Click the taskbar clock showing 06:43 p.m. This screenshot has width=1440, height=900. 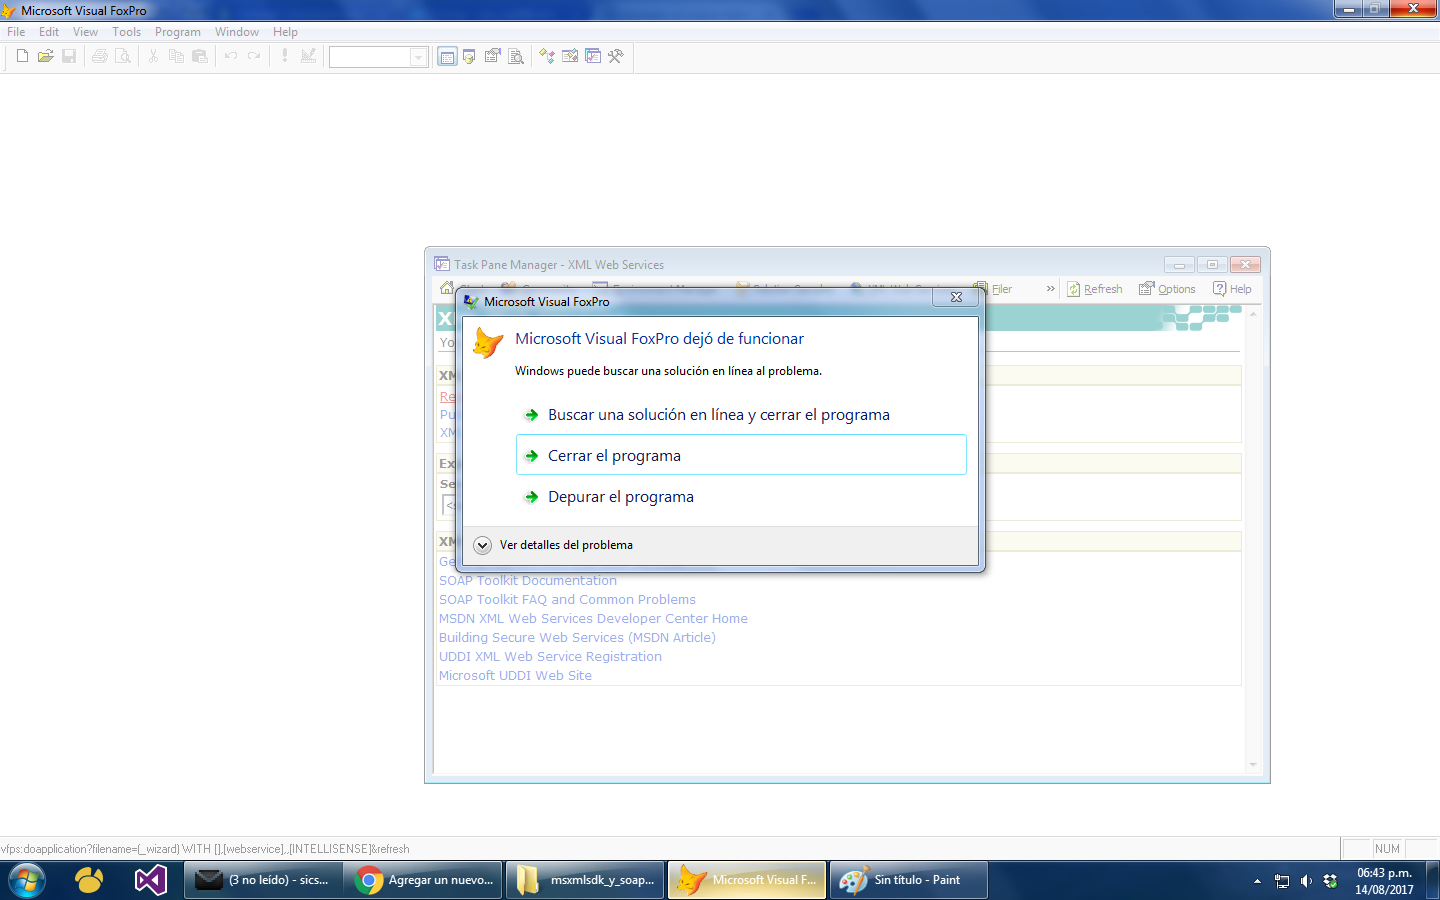1384,881
